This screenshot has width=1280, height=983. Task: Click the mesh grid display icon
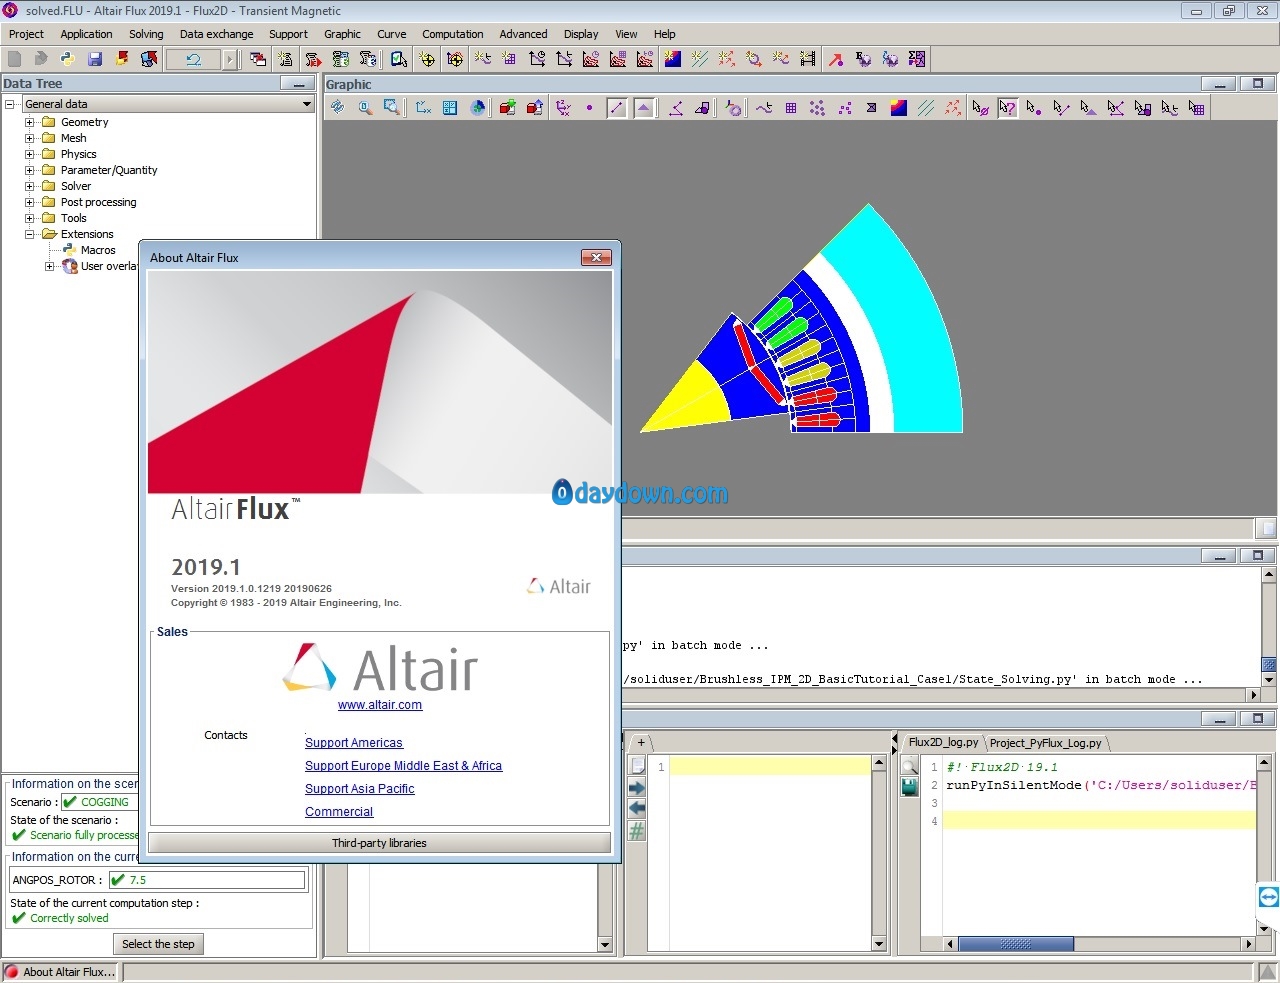tap(791, 108)
